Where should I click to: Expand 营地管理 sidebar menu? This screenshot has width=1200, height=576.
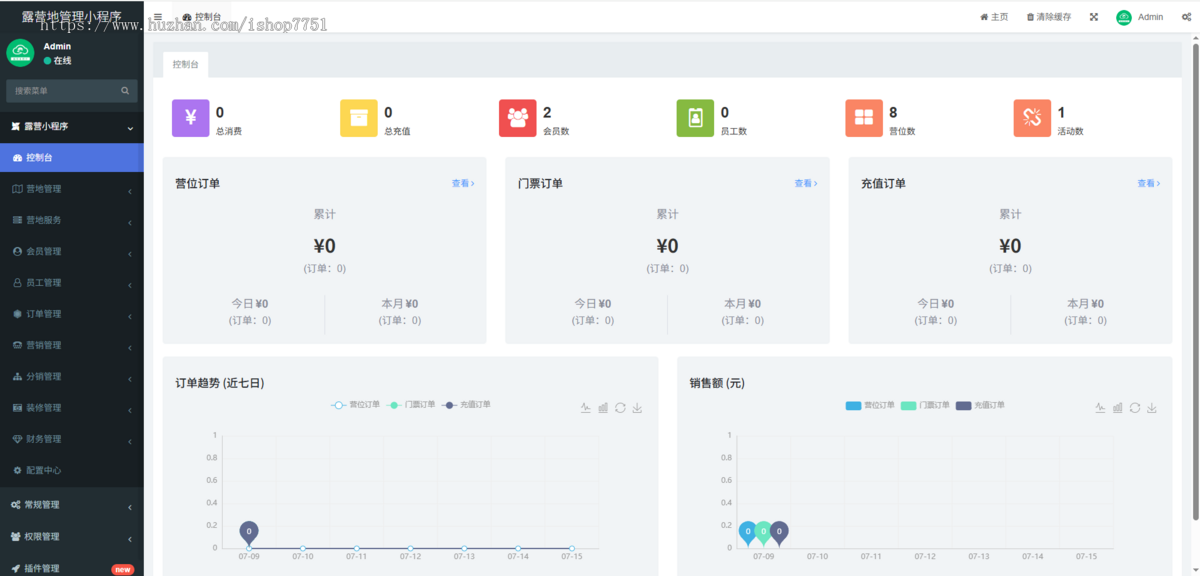pyautogui.click(x=72, y=189)
